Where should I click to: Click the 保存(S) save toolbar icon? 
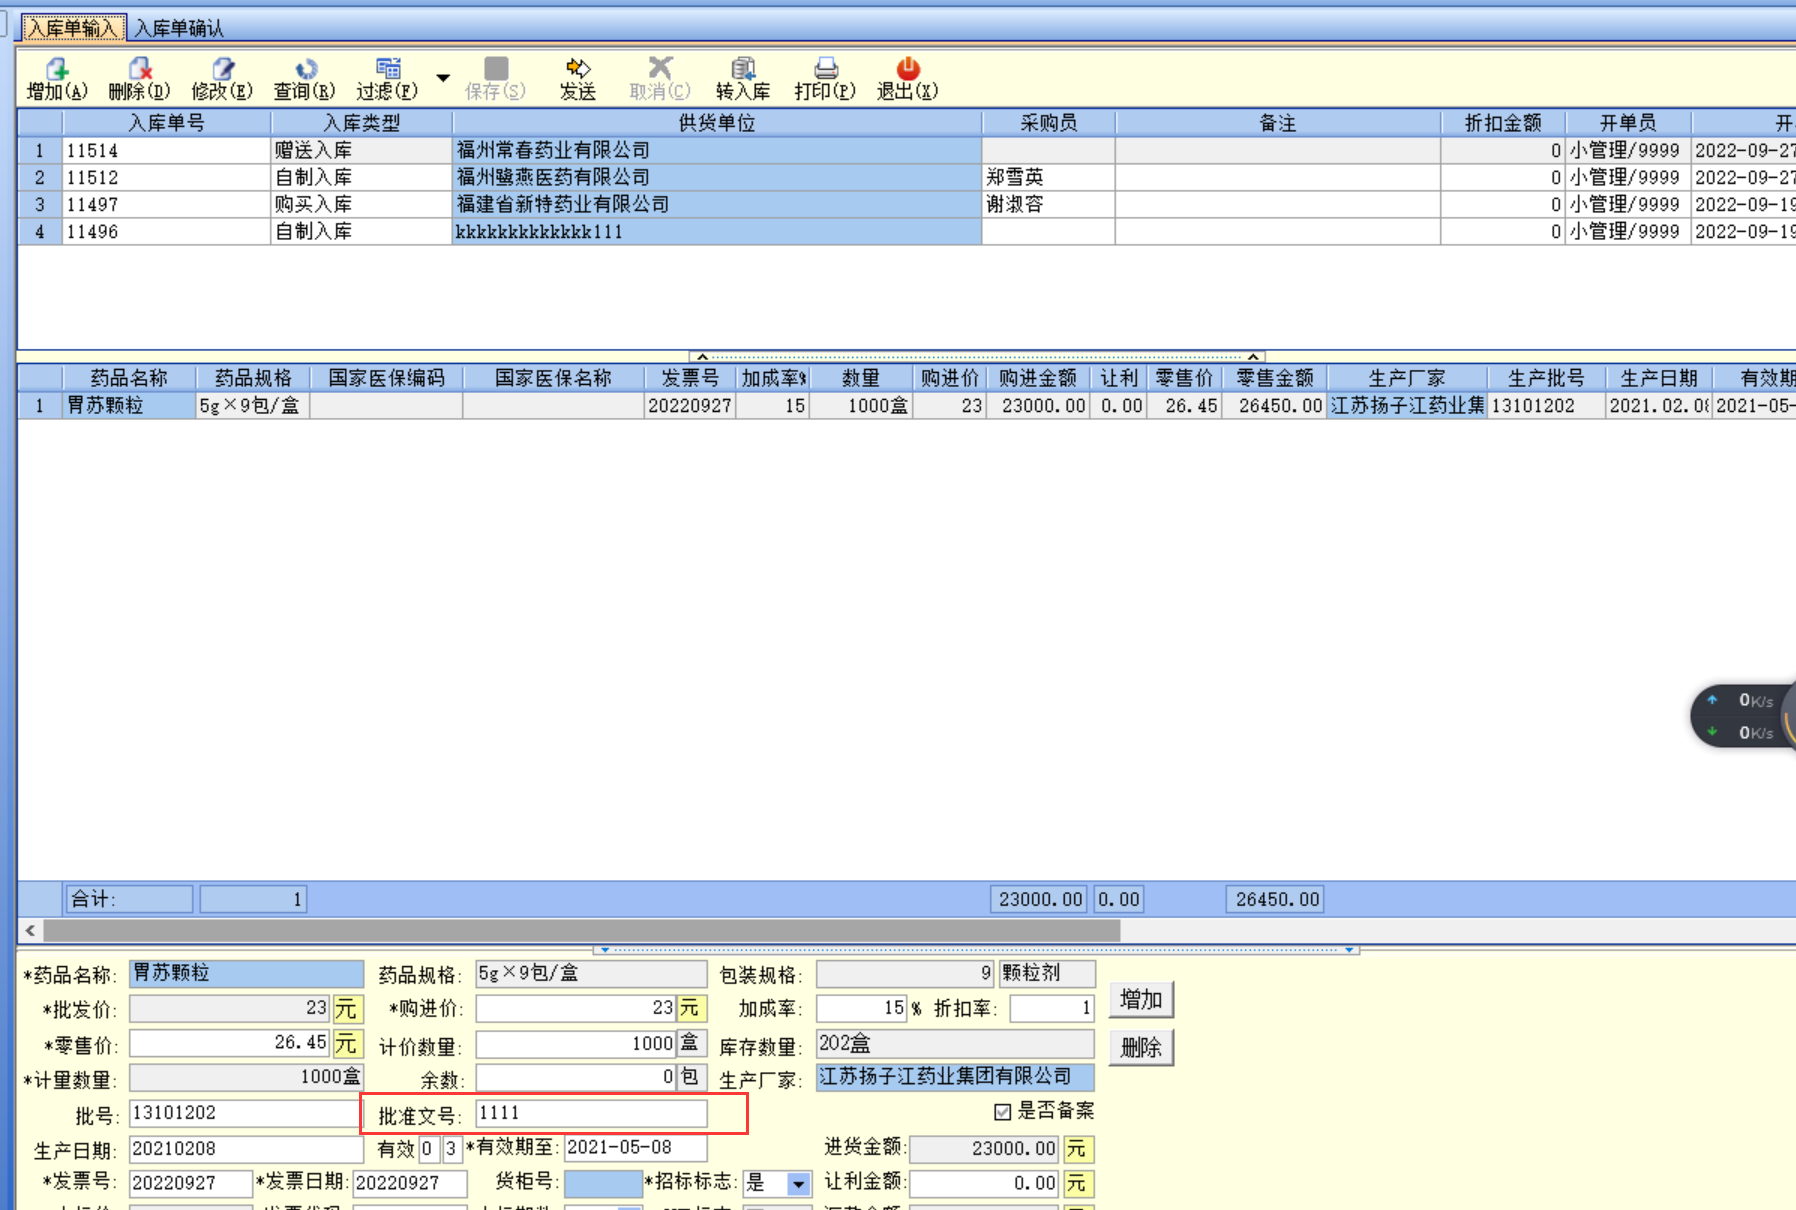click(495, 79)
